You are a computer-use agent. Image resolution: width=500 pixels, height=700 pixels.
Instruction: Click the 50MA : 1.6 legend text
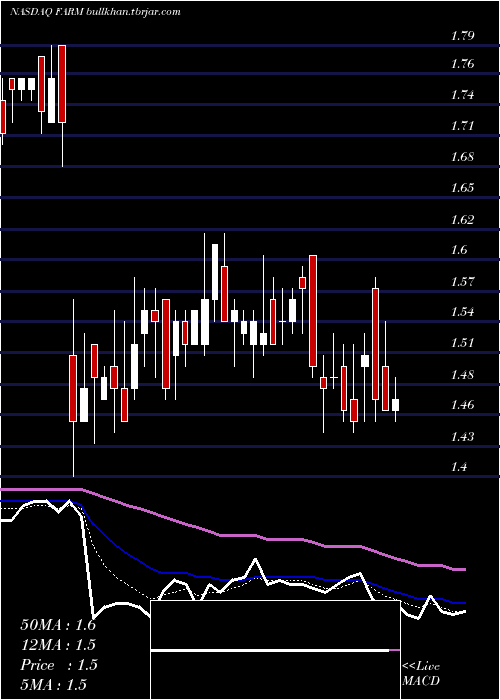coord(58,625)
